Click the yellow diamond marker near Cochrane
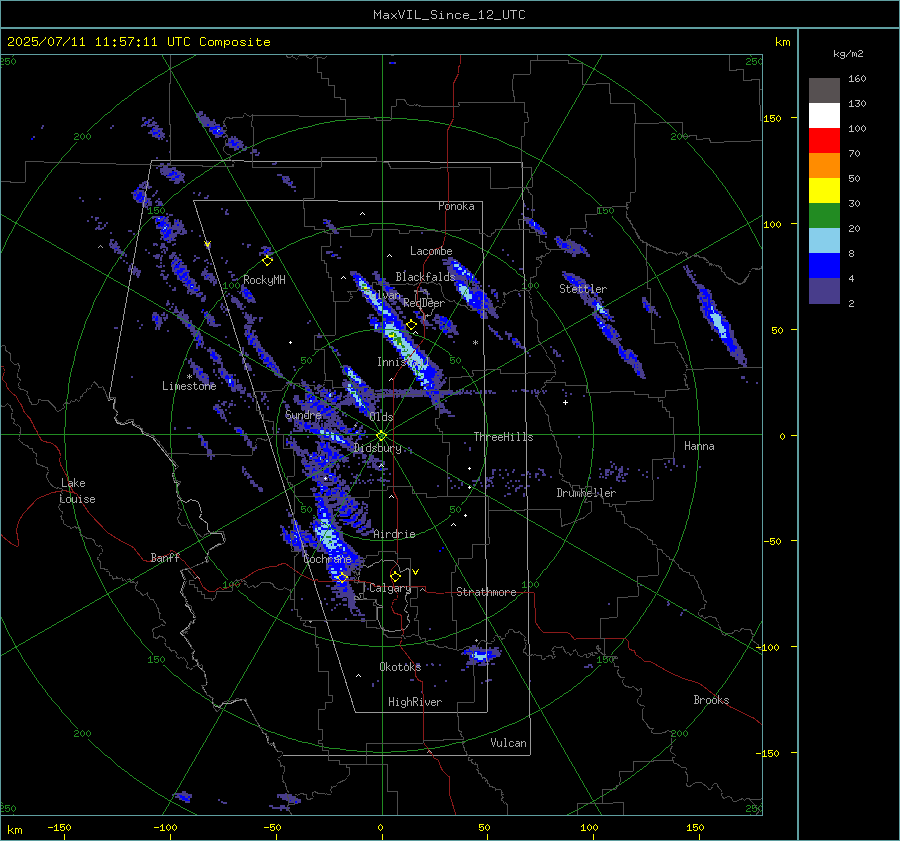The image size is (900, 841). pyautogui.click(x=342, y=577)
